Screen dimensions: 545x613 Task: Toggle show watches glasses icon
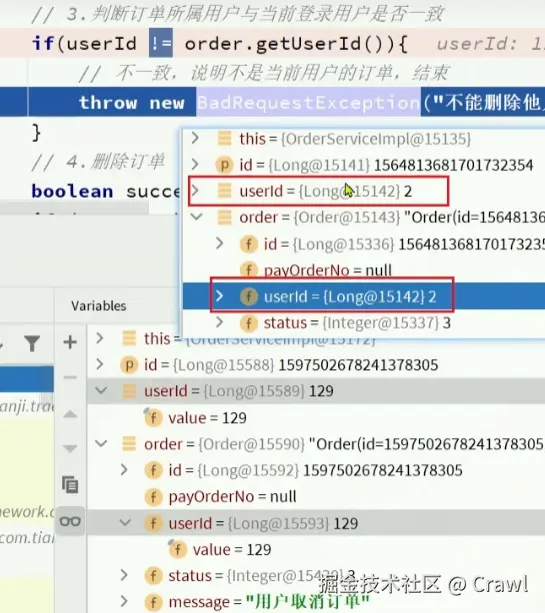click(70, 521)
